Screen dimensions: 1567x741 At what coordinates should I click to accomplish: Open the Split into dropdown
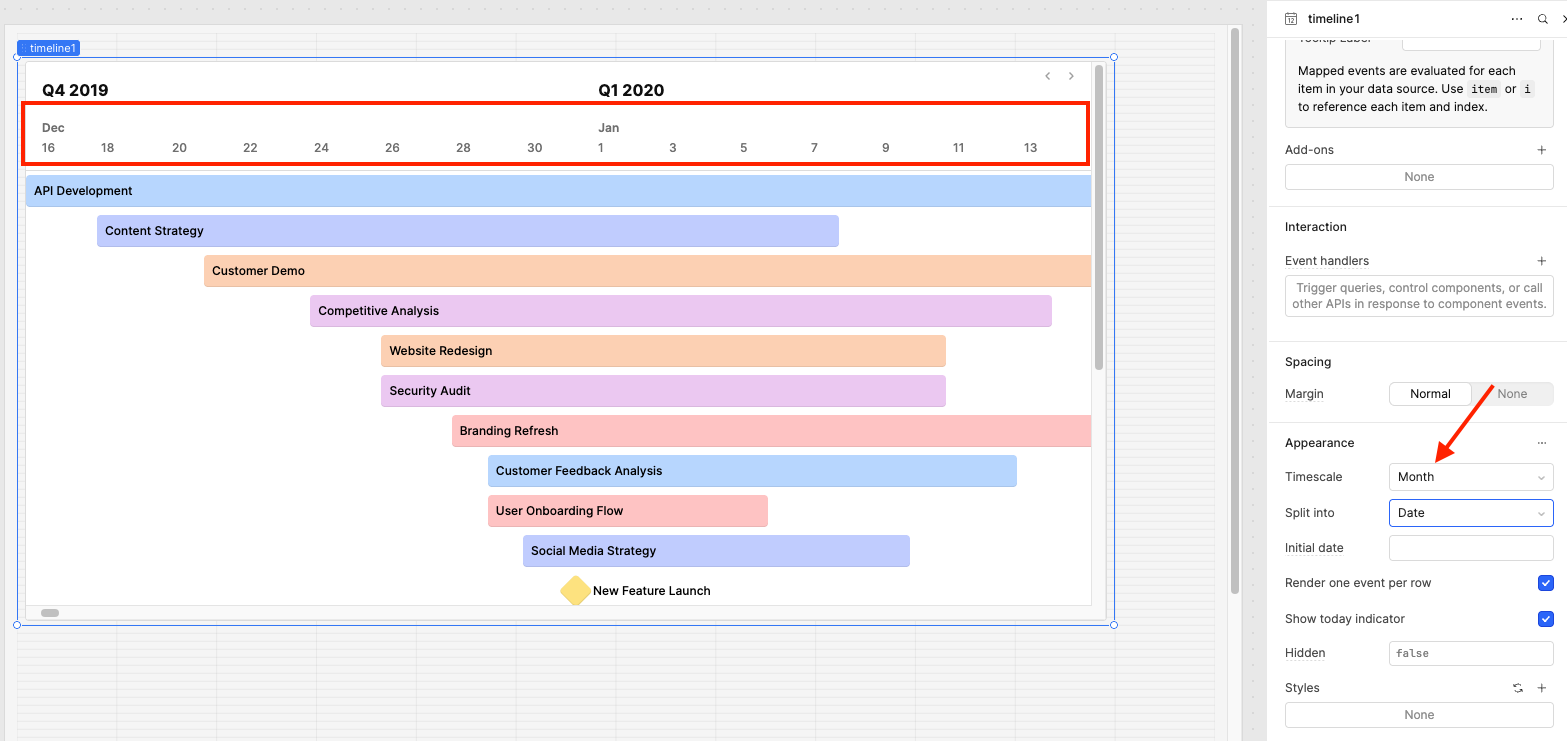coord(1470,513)
